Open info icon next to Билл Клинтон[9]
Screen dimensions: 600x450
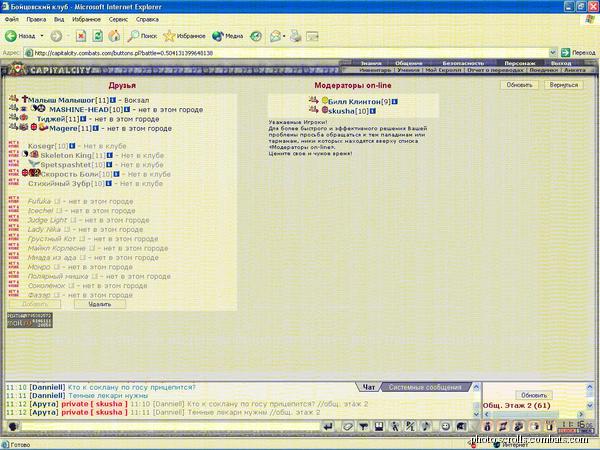click(395, 102)
